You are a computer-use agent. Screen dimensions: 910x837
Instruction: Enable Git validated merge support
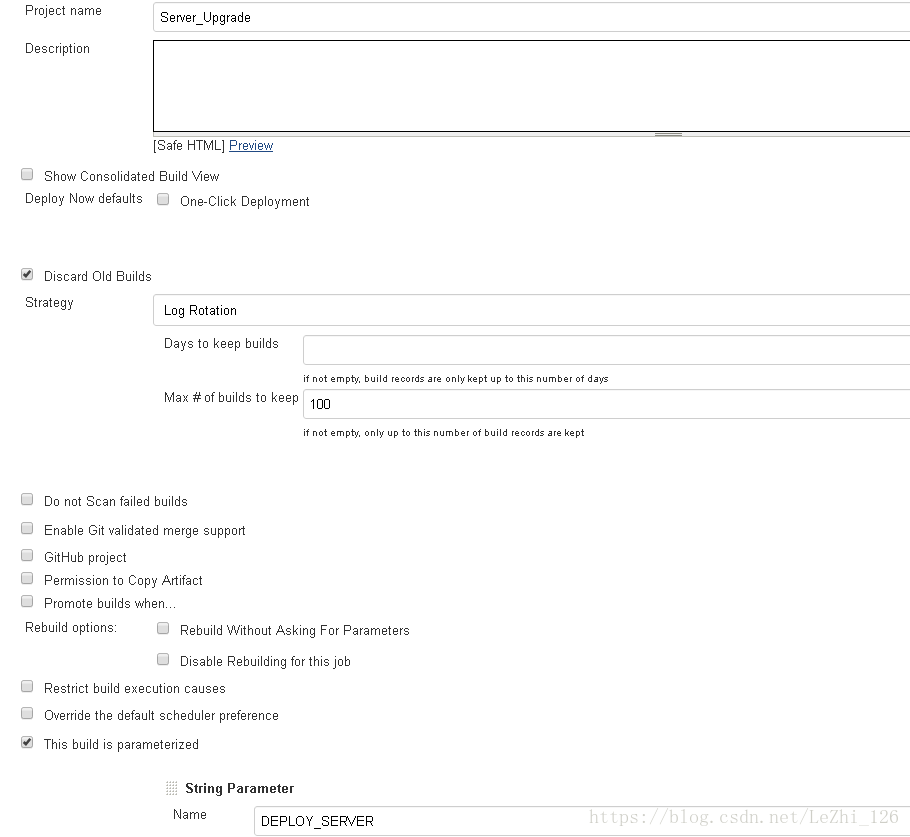coord(27,528)
